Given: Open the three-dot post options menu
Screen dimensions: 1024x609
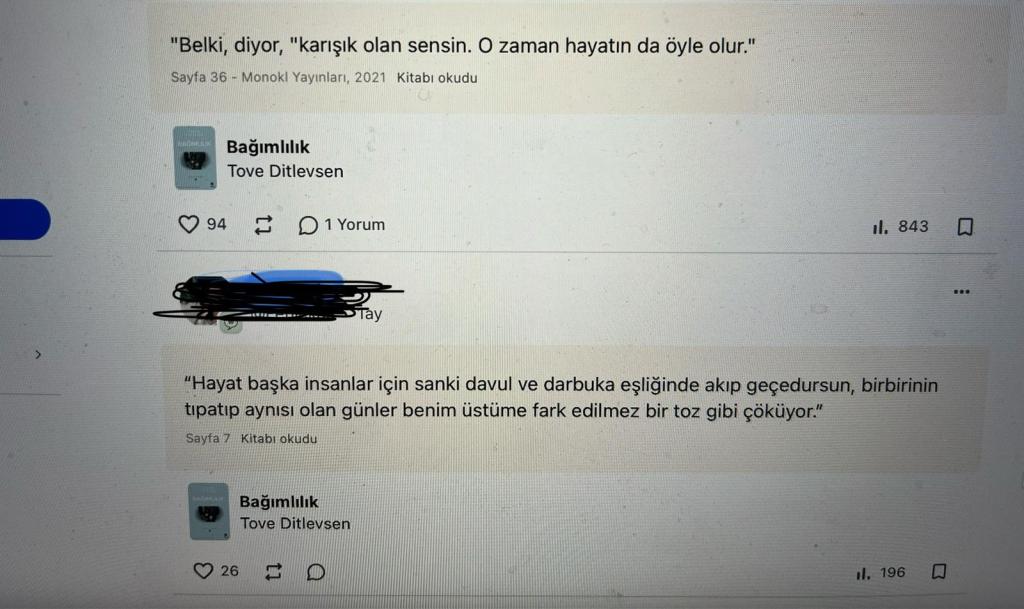Looking at the screenshot, I should 961,292.
